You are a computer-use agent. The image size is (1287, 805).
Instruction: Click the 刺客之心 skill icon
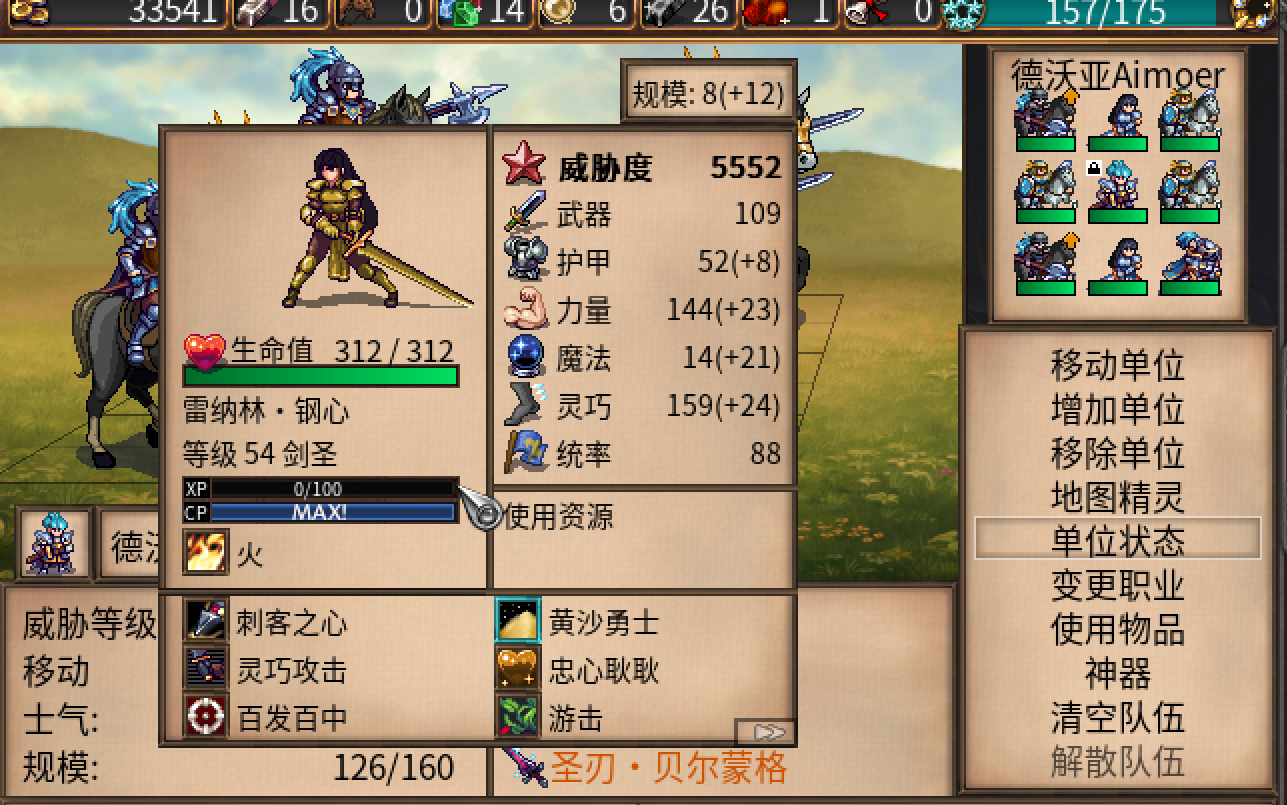click(205, 622)
